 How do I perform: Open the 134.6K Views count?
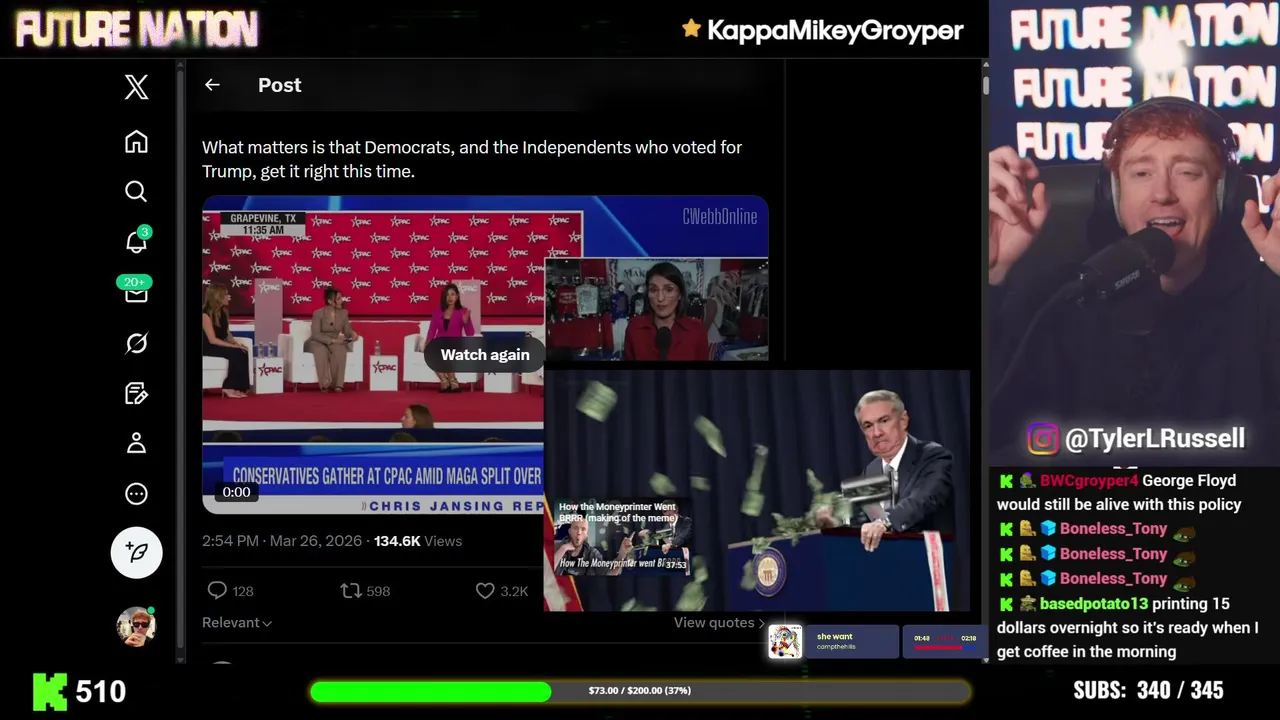(418, 541)
